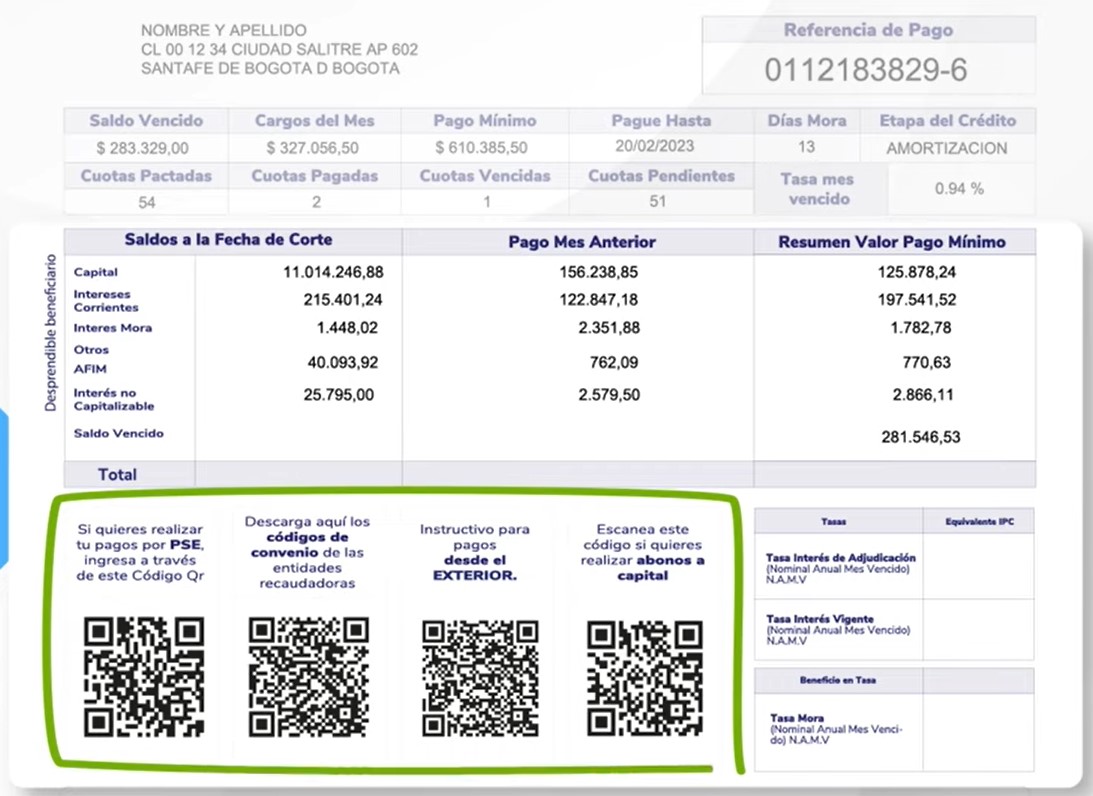The height and width of the screenshot is (796, 1093).
Task: Click previous month mora payment 2.351,88
Action: 609,328
